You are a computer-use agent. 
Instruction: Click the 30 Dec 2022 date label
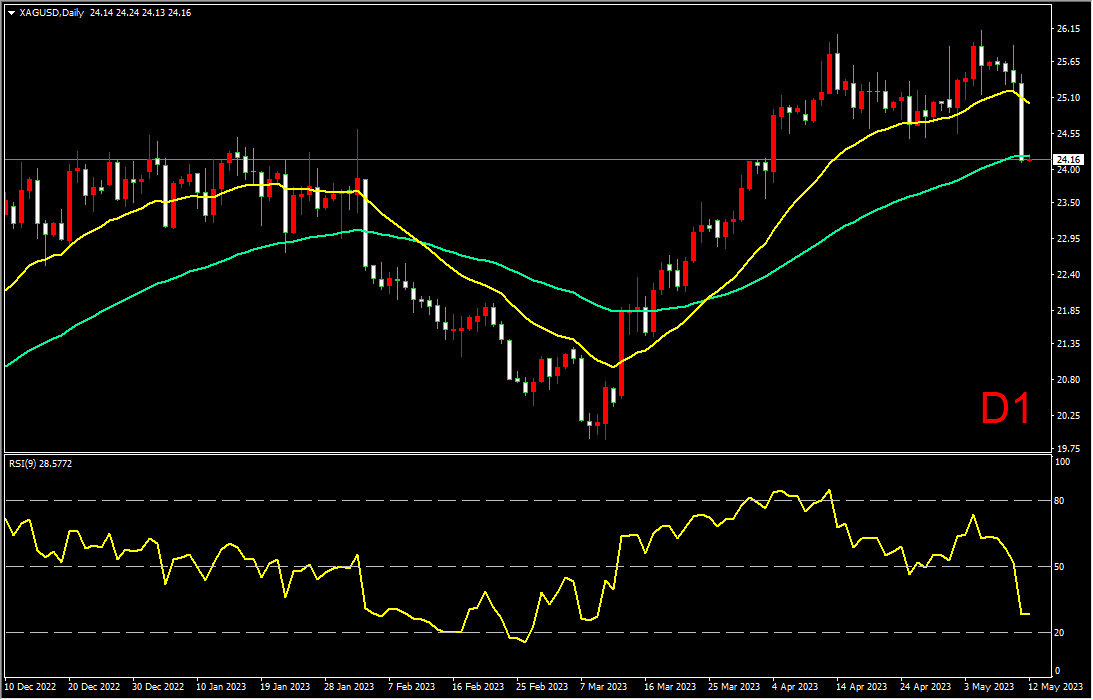(x=159, y=686)
